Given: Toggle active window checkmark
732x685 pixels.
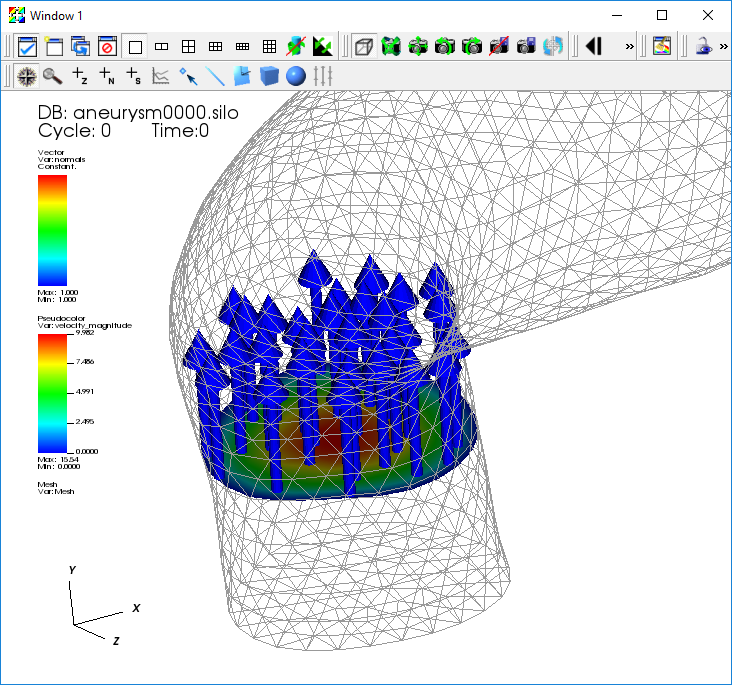Looking at the screenshot, I should tap(27, 47).
